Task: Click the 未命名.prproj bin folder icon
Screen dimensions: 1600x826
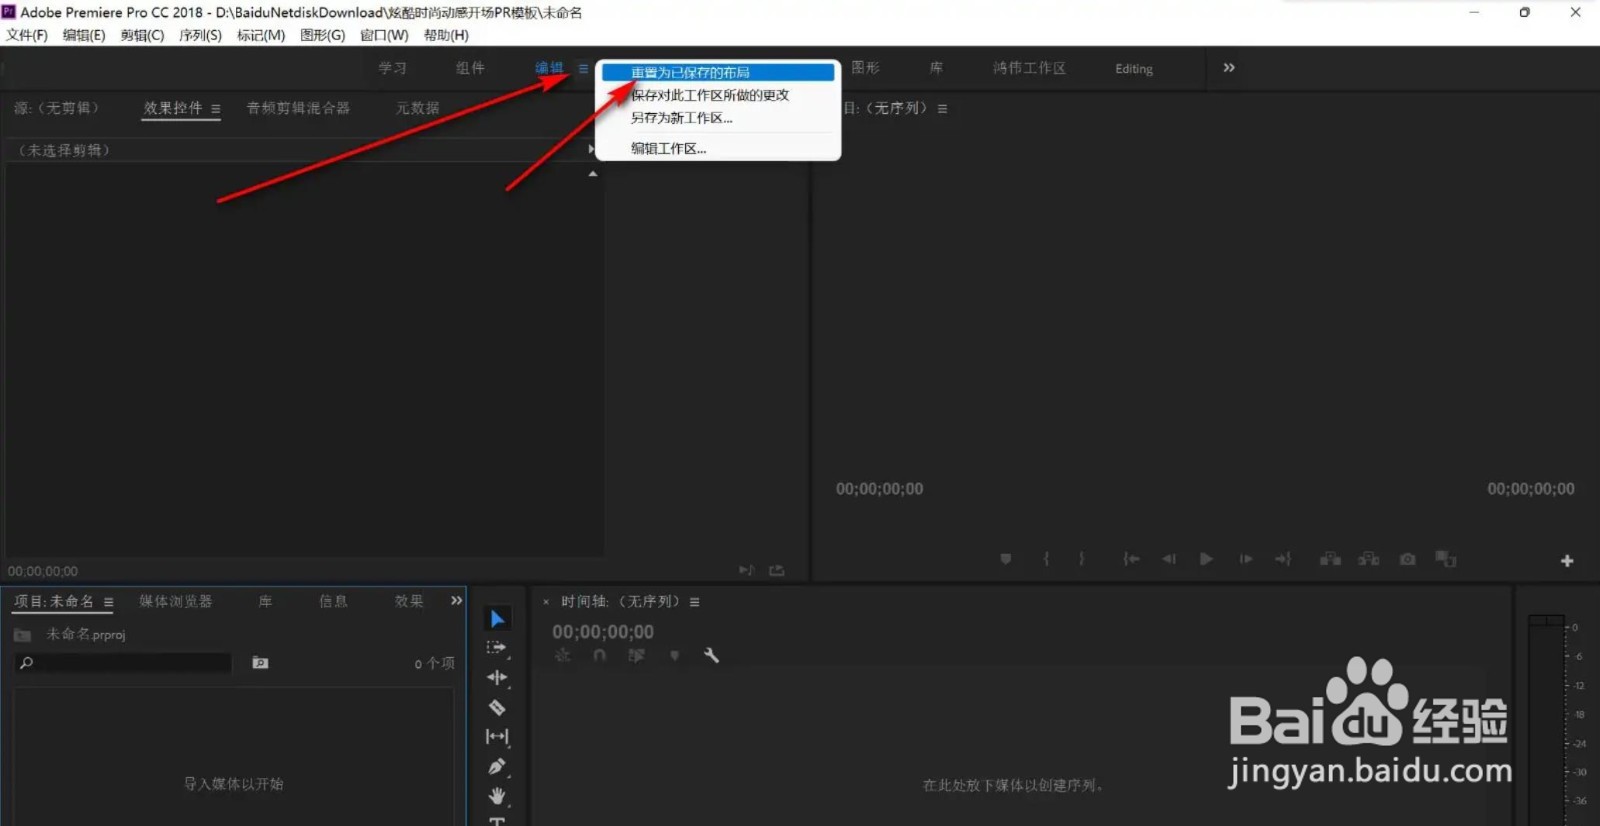Action: tap(22, 635)
